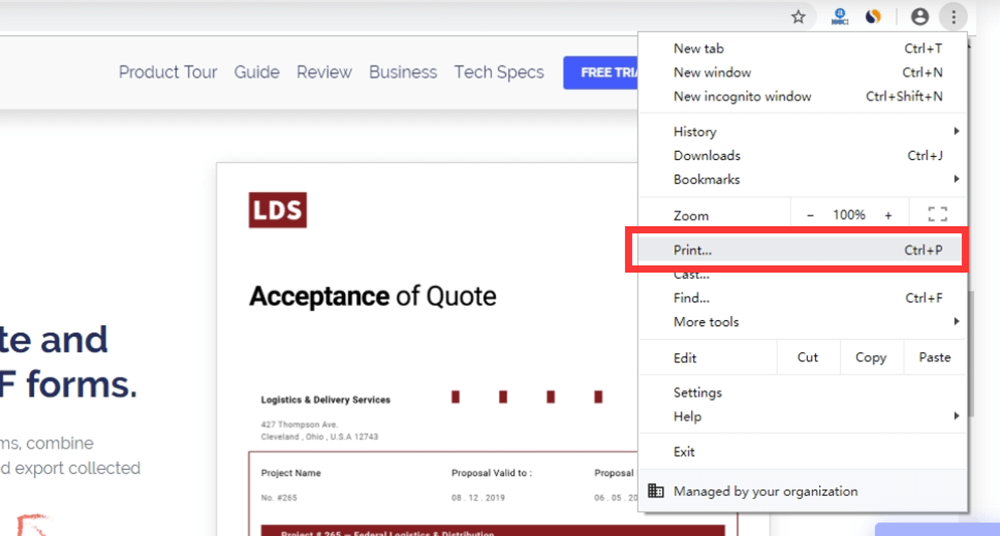Open Downloads from the menu
The image size is (1000, 536).
707,156
